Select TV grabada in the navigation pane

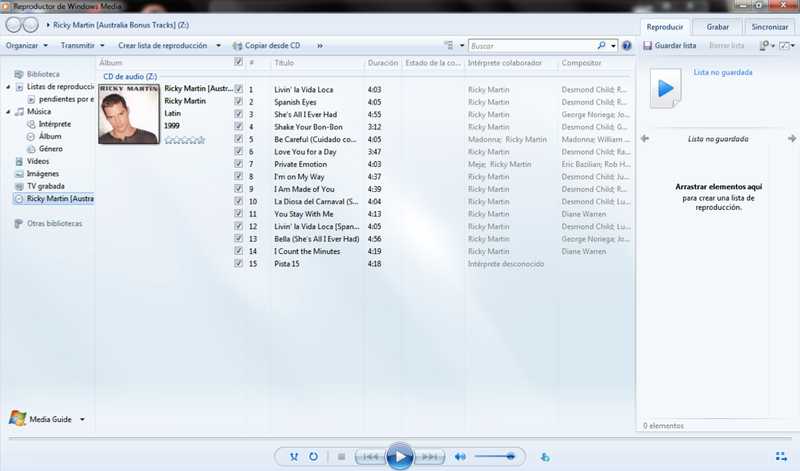(45, 186)
